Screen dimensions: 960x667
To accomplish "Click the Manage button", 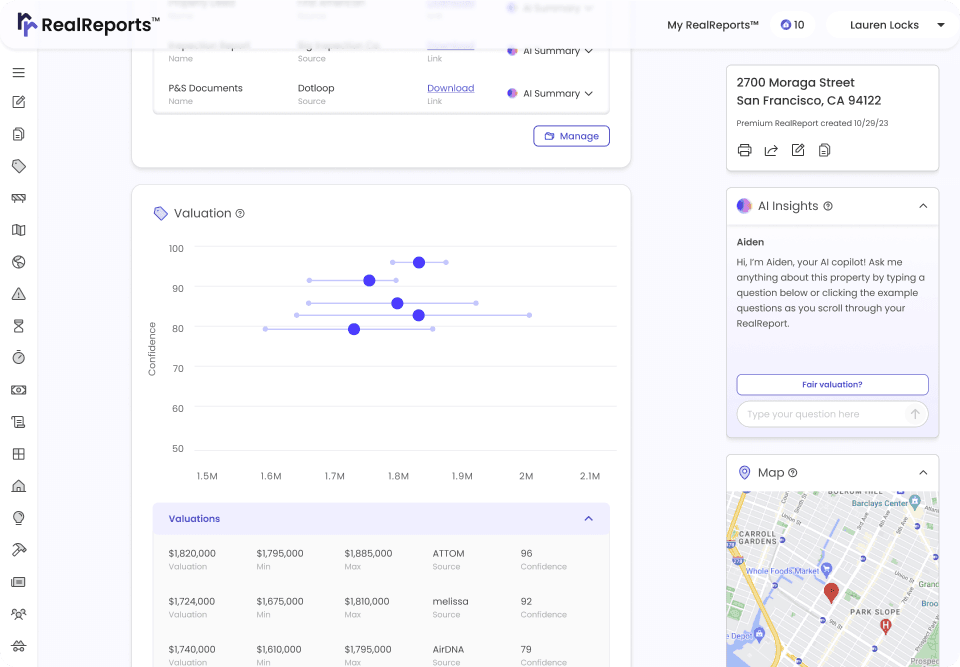I will 571,135.
